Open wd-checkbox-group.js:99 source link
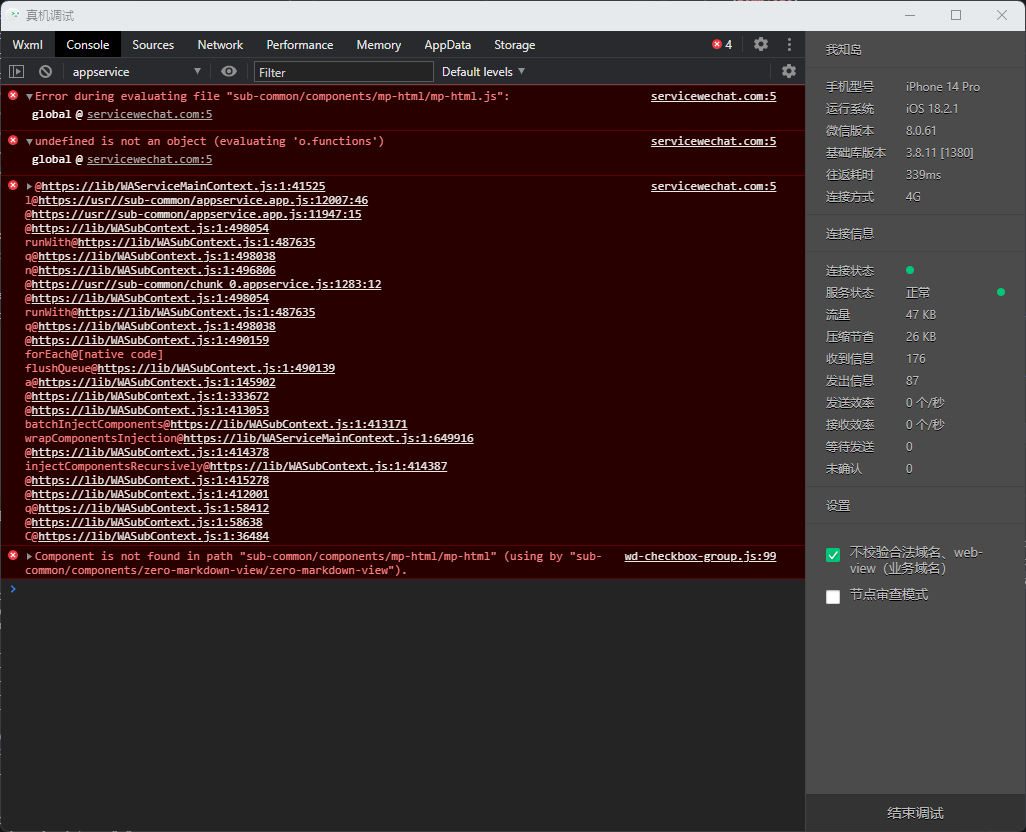This screenshot has height=832, width=1026. point(700,556)
